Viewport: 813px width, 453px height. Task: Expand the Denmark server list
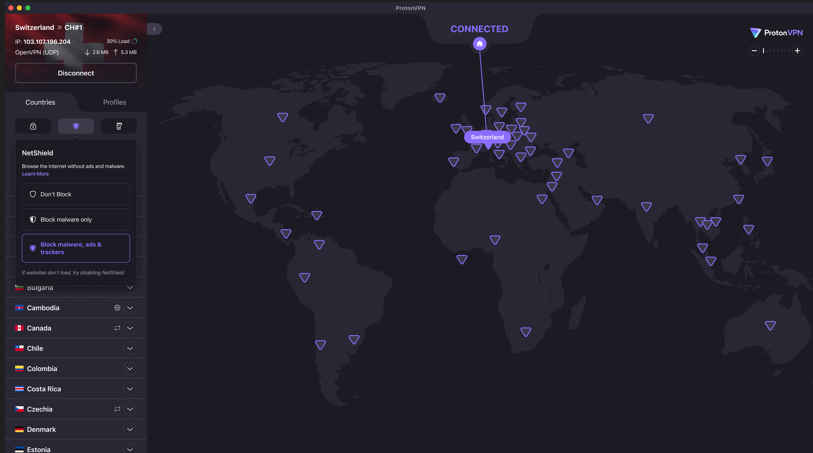click(130, 430)
